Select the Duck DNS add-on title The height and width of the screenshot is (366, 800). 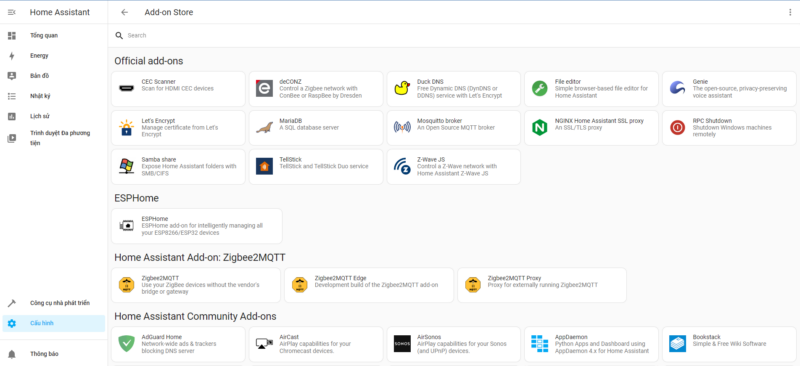pyautogui.click(x=430, y=82)
